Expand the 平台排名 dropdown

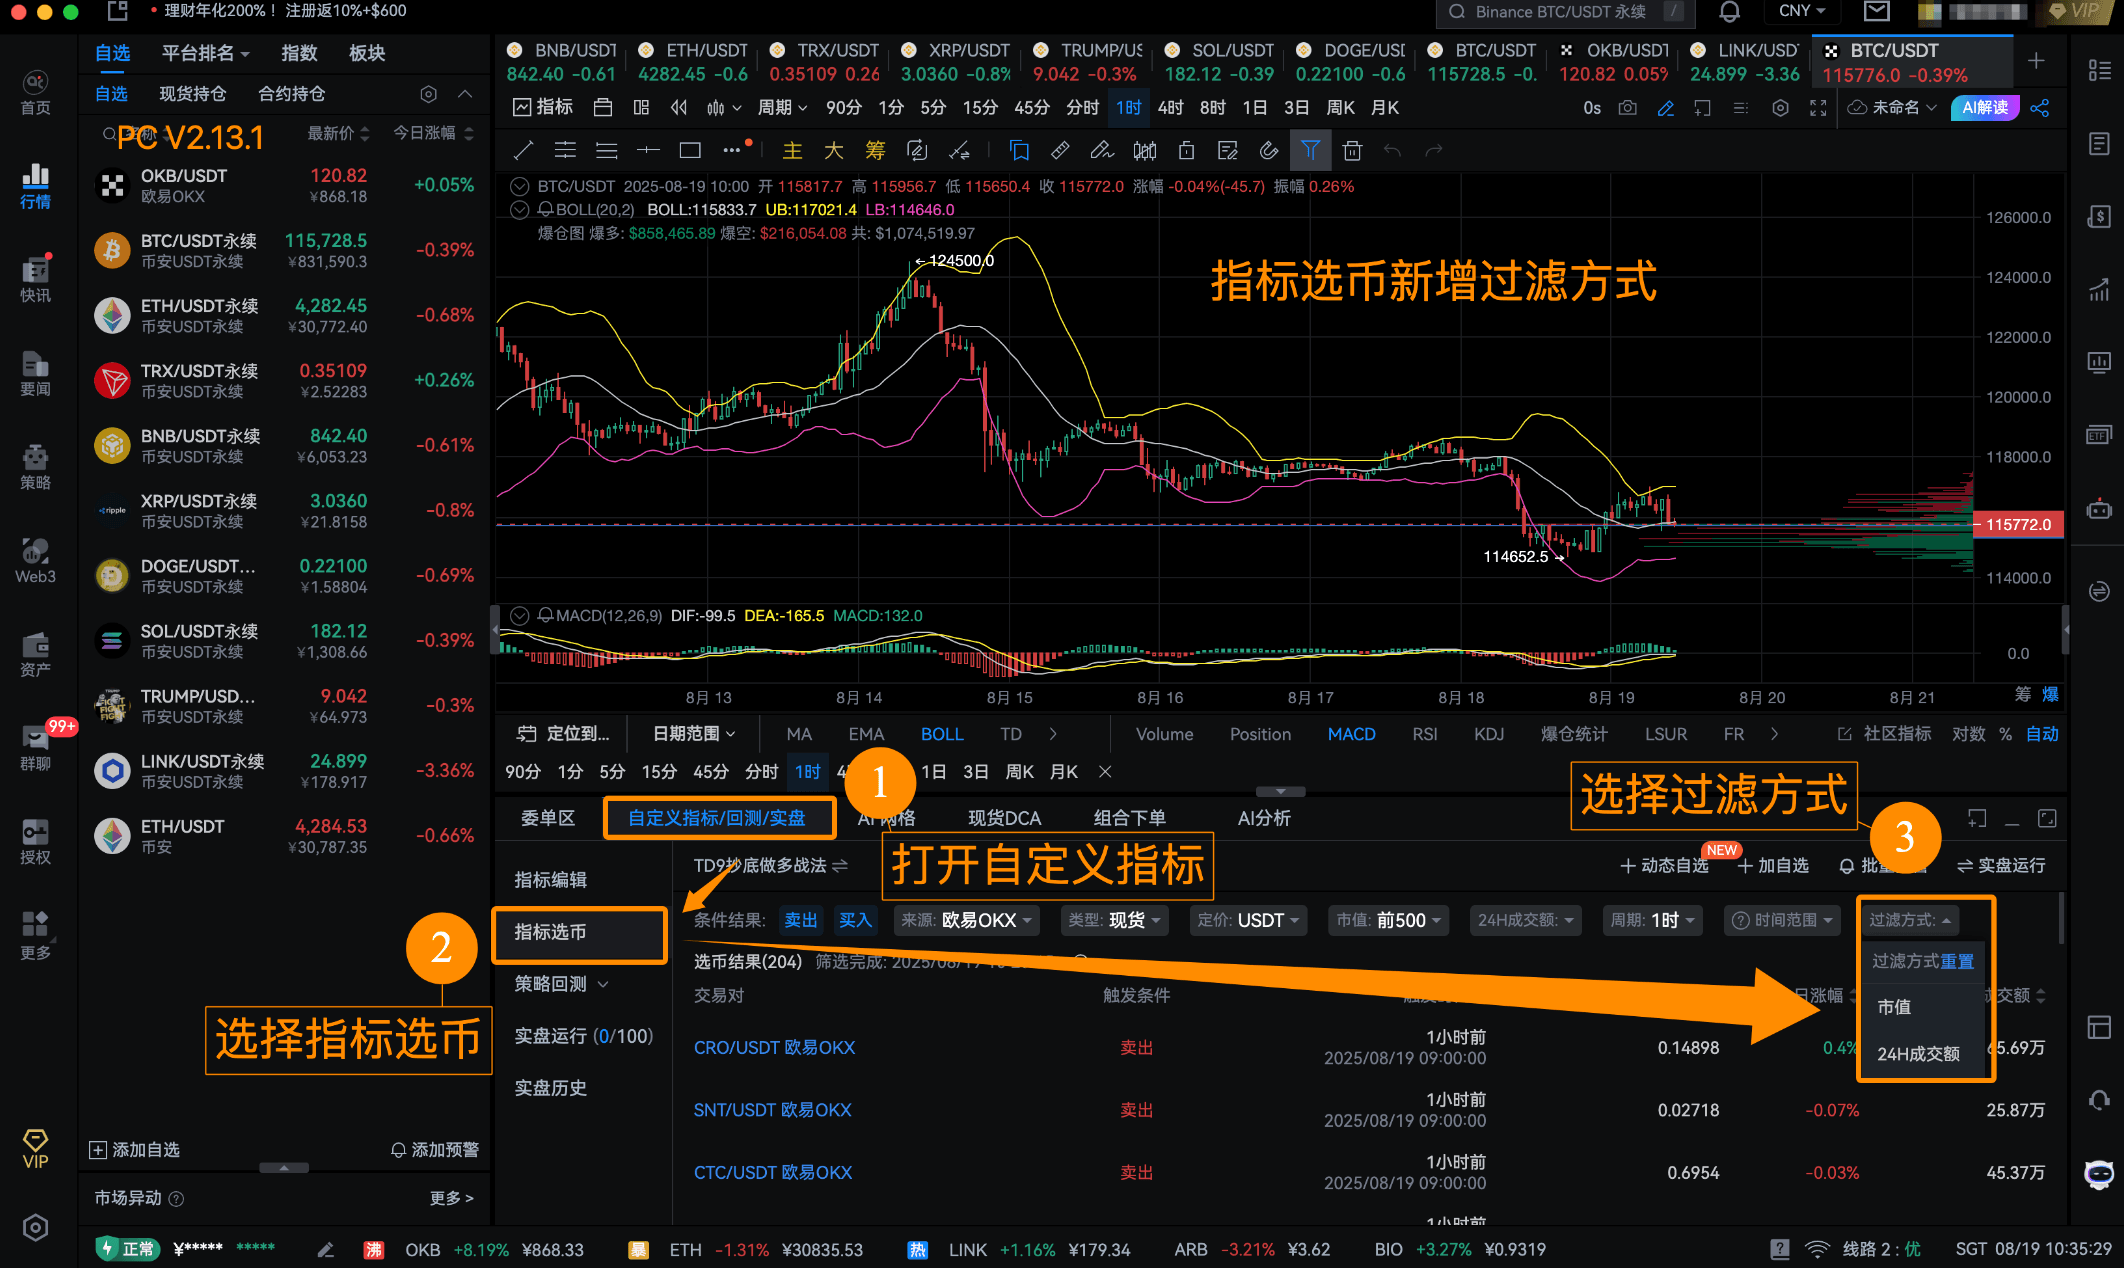coord(206,53)
